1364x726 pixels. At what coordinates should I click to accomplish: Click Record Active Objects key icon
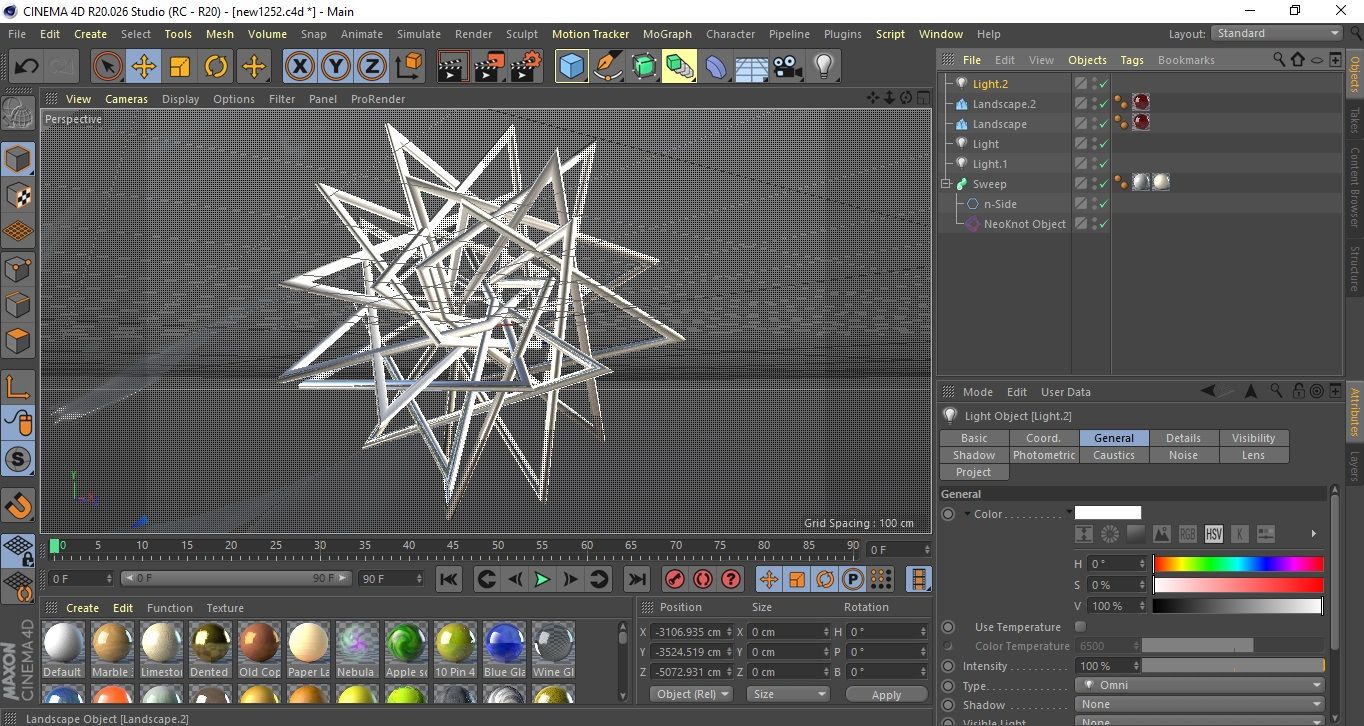click(675, 579)
